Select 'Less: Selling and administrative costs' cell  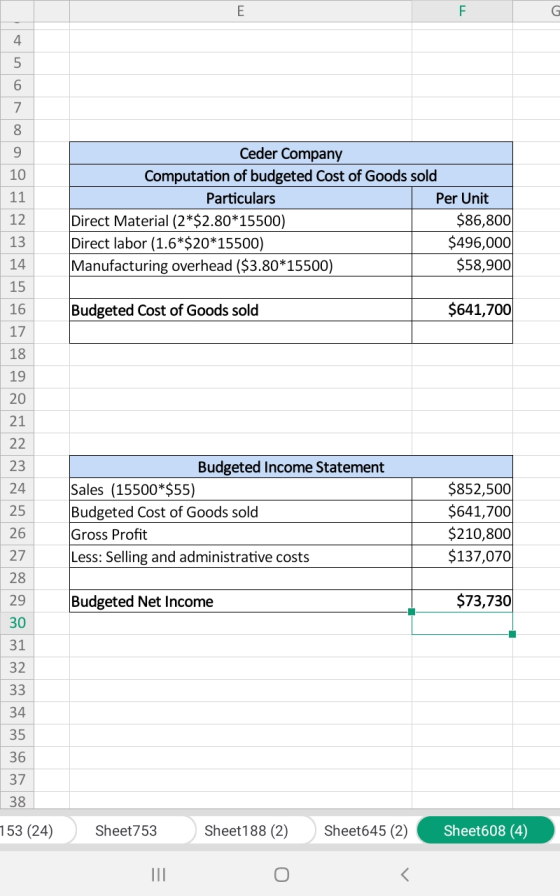(241, 556)
